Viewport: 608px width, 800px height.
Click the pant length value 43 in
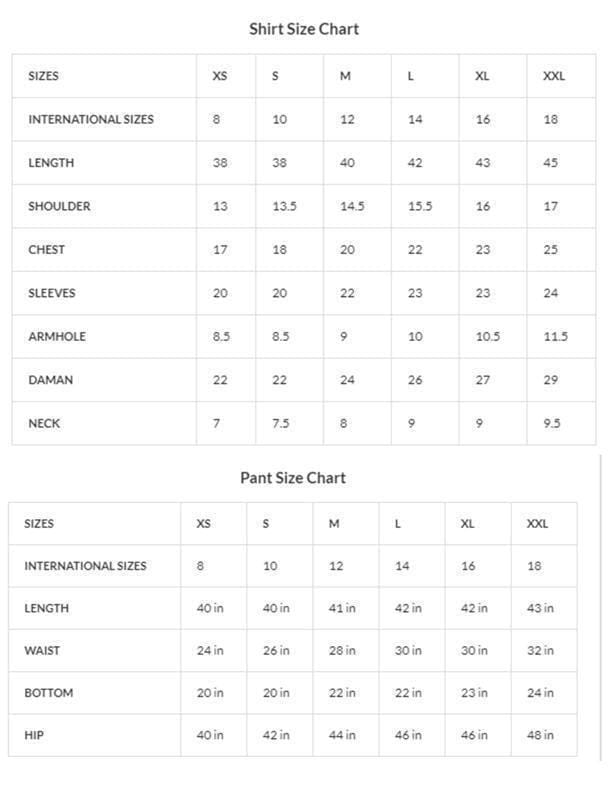point(541,608)
